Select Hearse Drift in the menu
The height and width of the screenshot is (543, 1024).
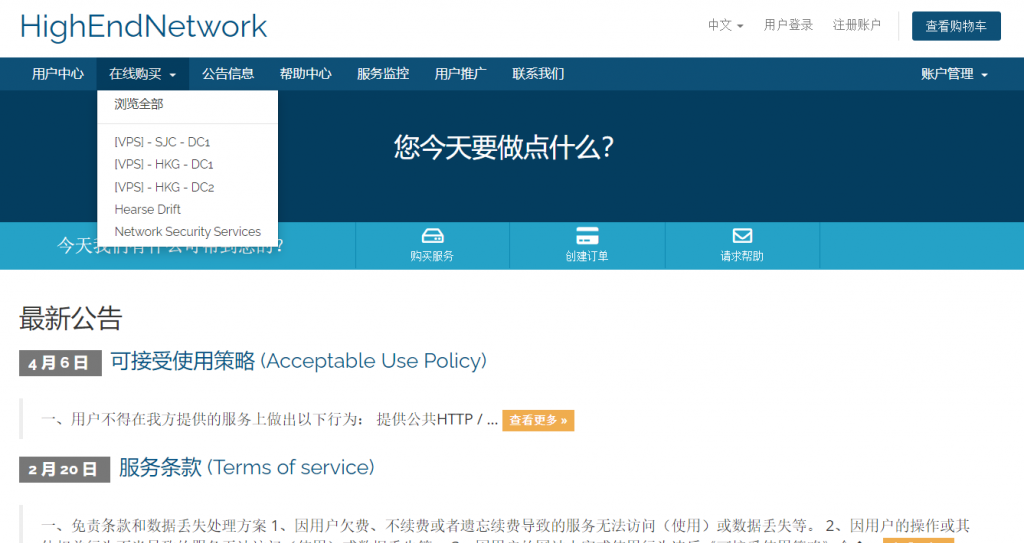click(x=148, y=209)
